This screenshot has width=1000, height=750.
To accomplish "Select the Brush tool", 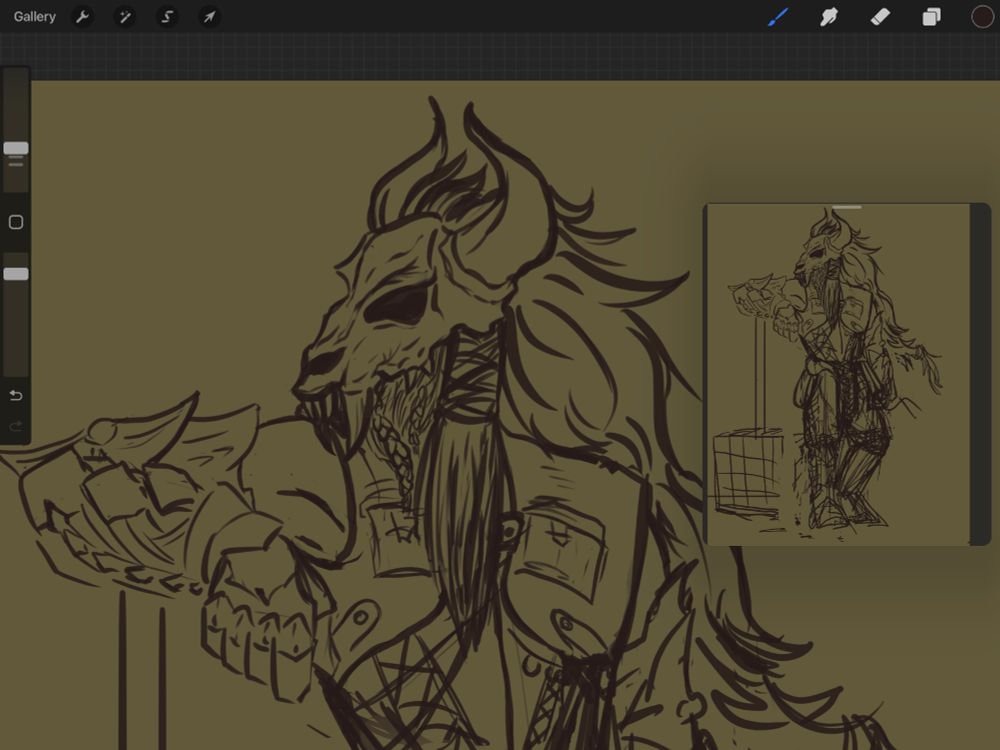I will click(778, 17).
